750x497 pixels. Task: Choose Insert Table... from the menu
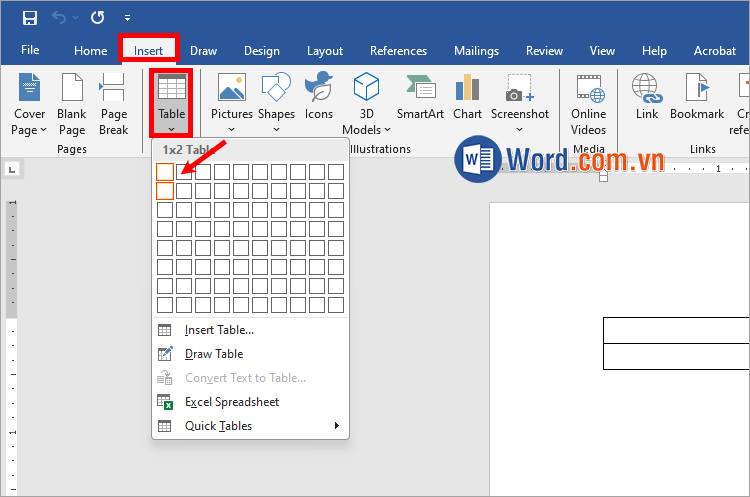(219, 330)
